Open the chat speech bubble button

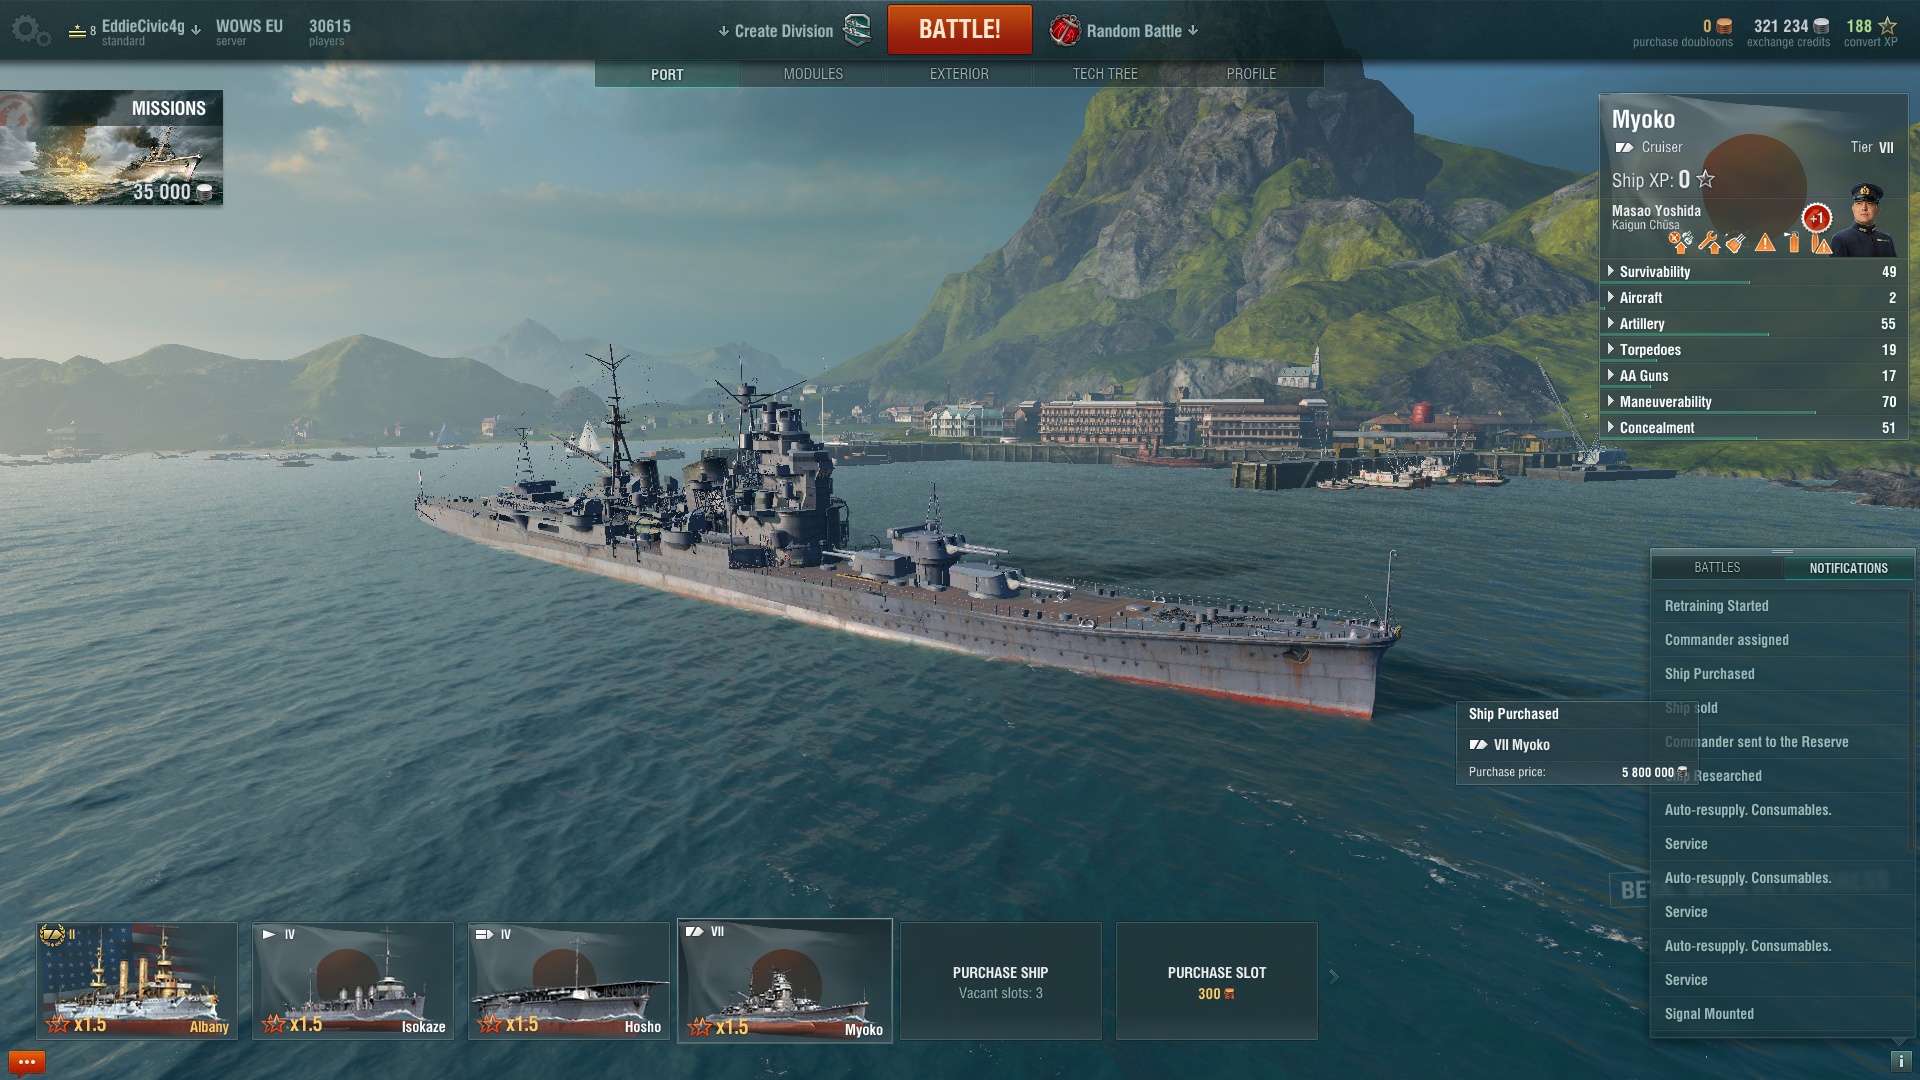coord(27,1062)
